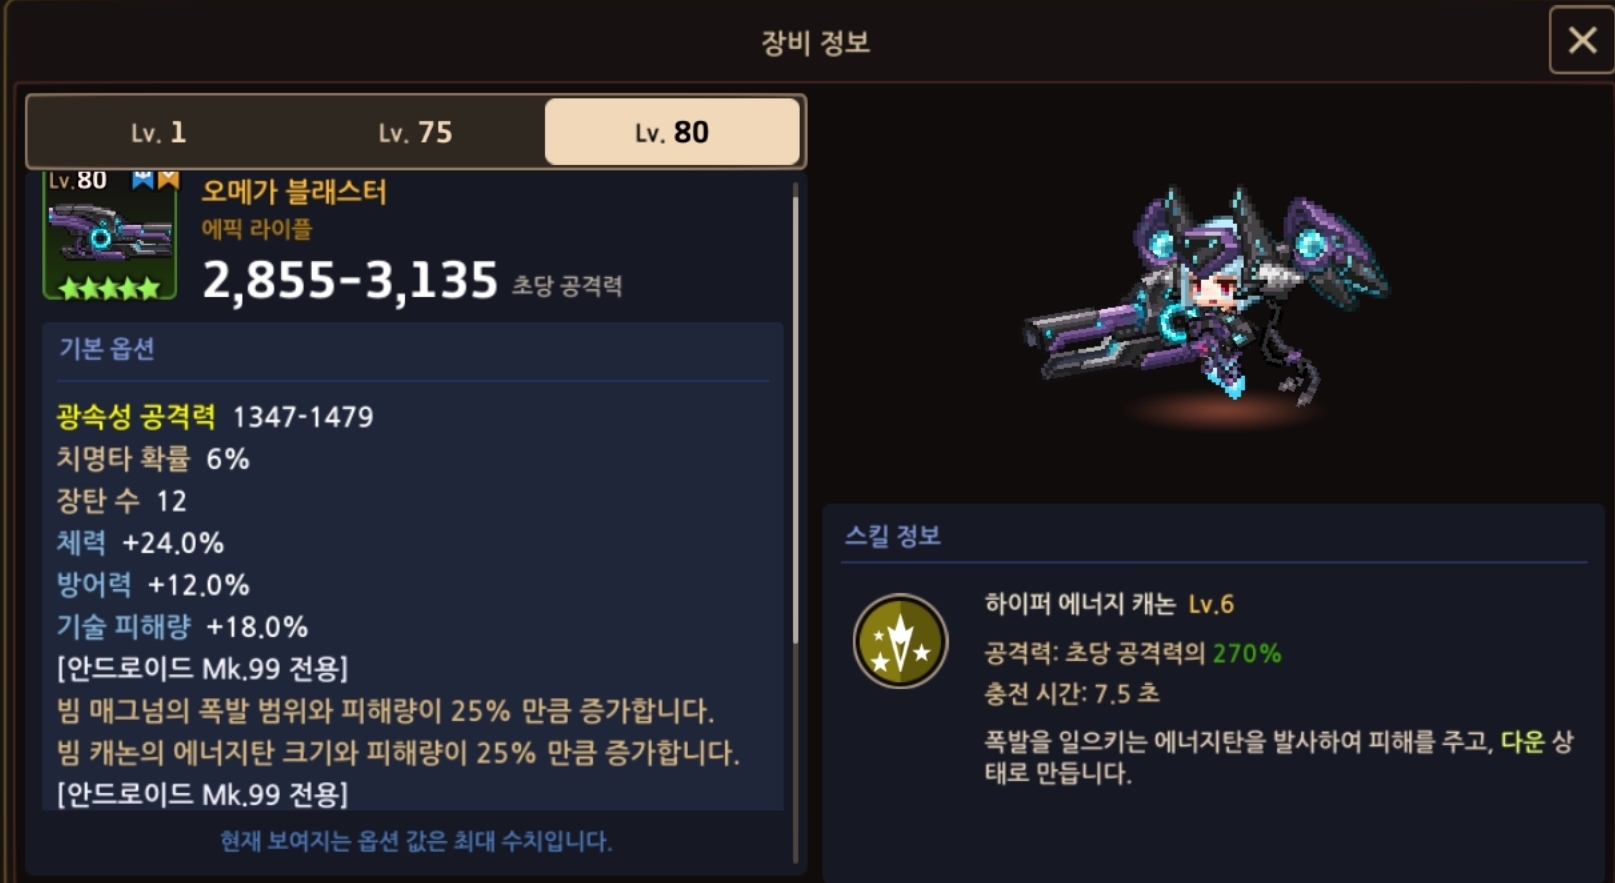Screen dimensions: 1615x883
Task: Select the Lv. 1 tab
Action: (x=158, y=132)
